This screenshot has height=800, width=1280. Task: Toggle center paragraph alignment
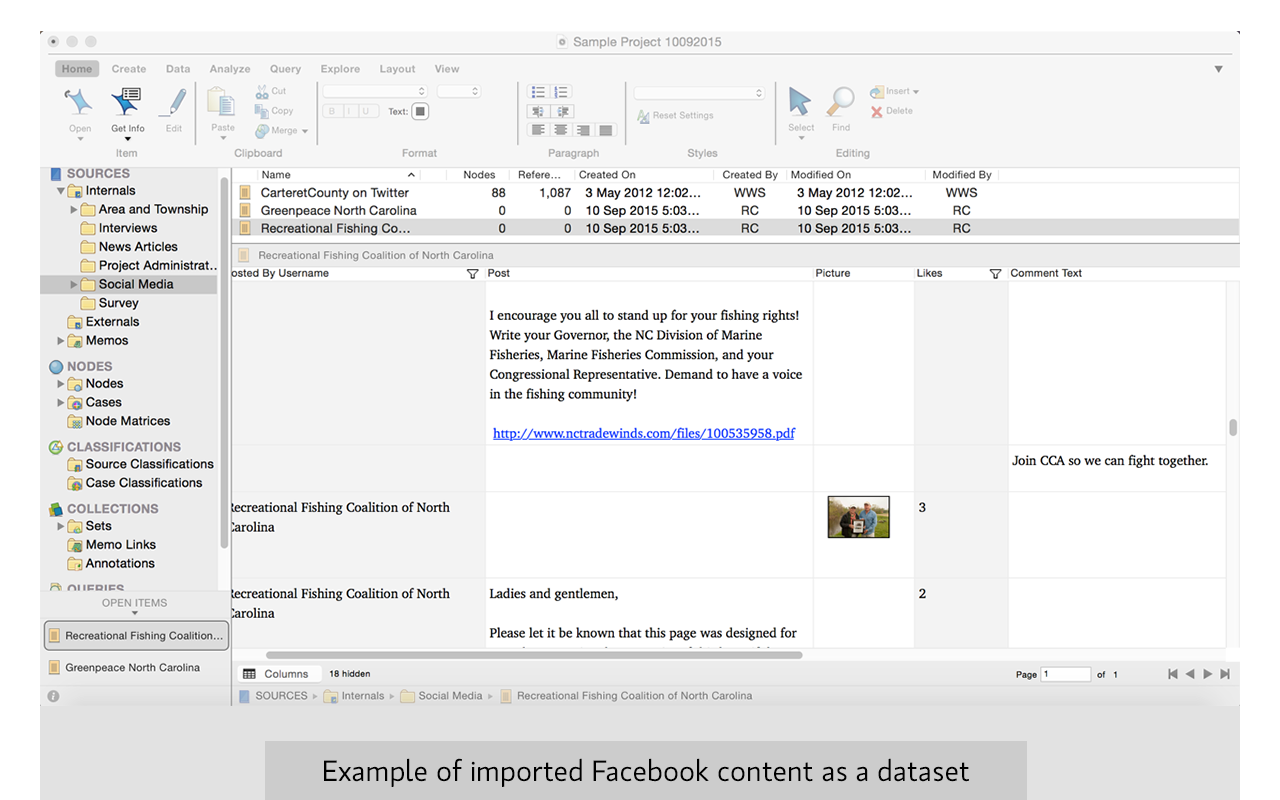[561, 130]
